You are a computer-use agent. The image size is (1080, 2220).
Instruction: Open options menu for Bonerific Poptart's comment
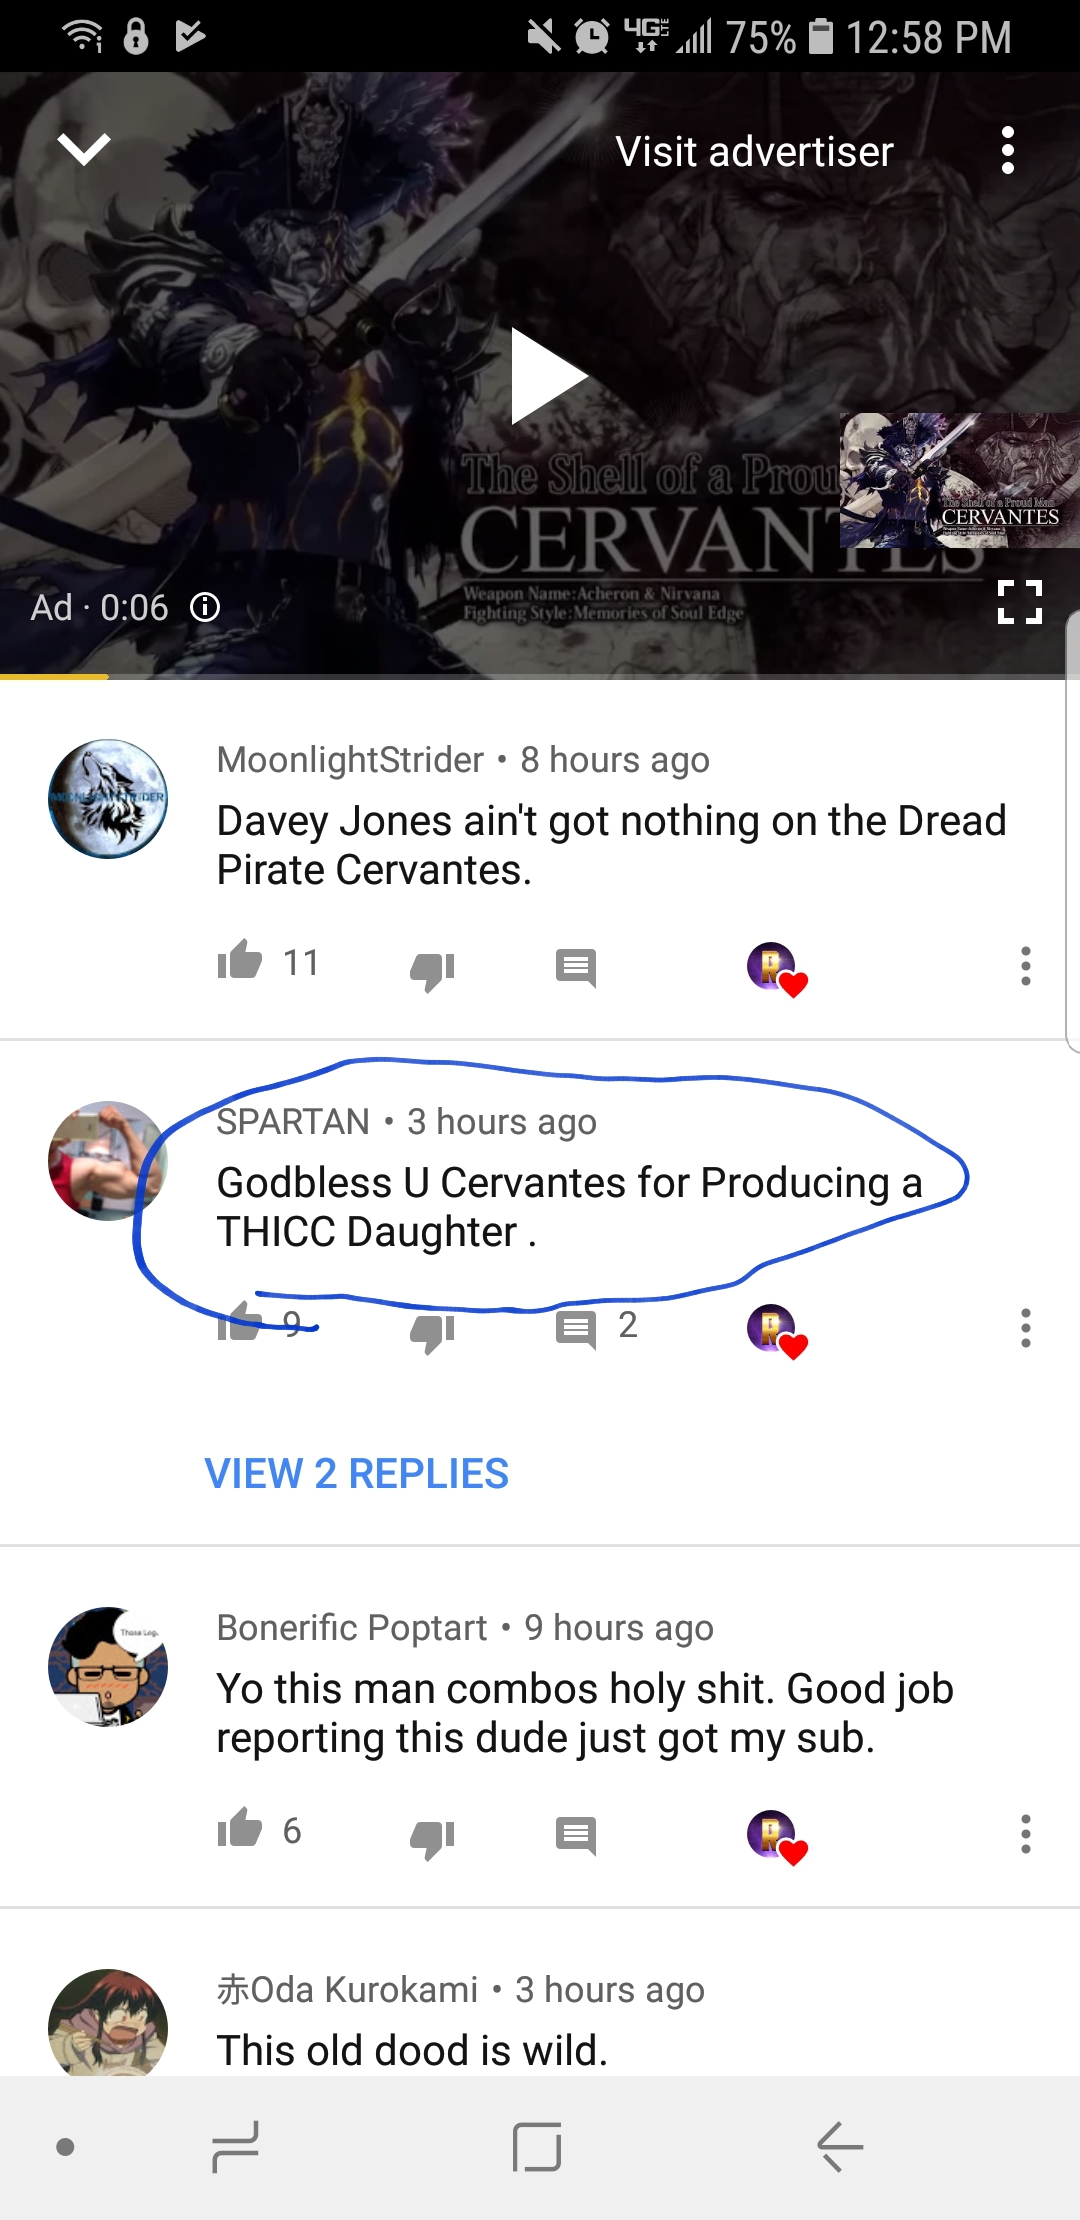point(1025,1834)
